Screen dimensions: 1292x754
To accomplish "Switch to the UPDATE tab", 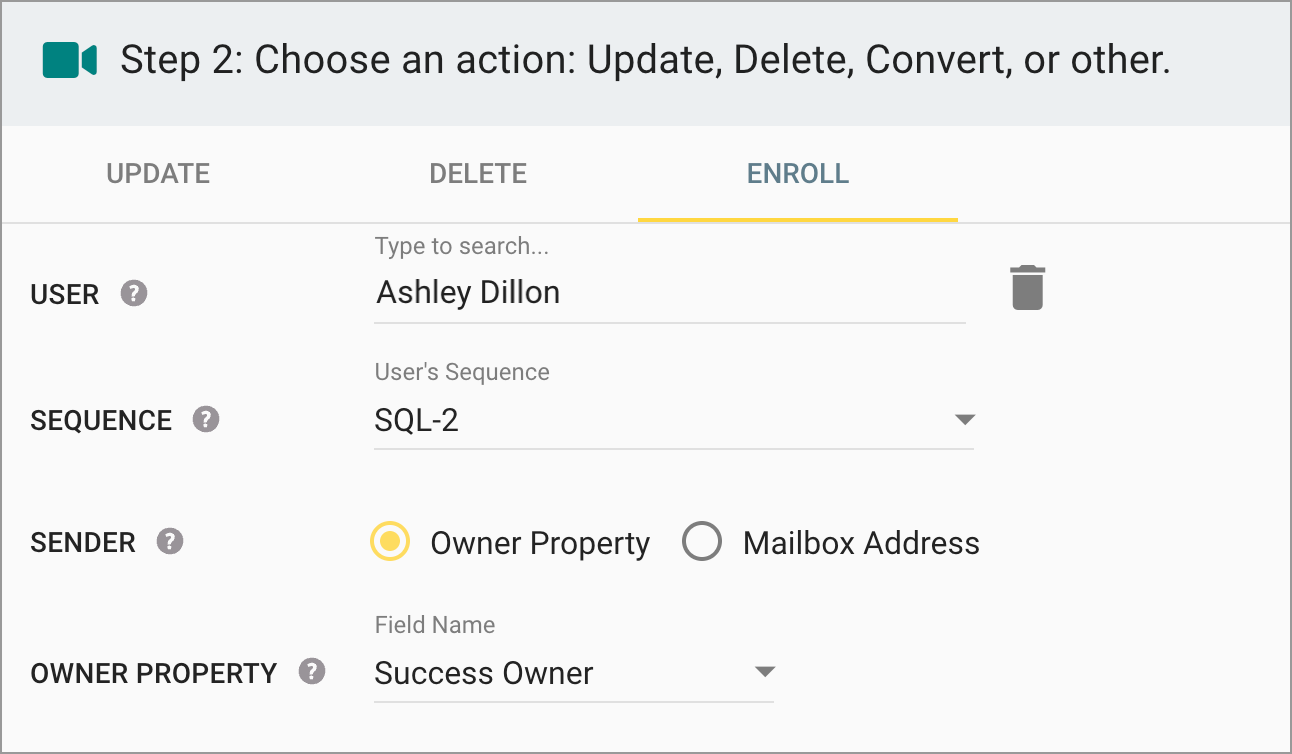I will (x=157, y=173).
